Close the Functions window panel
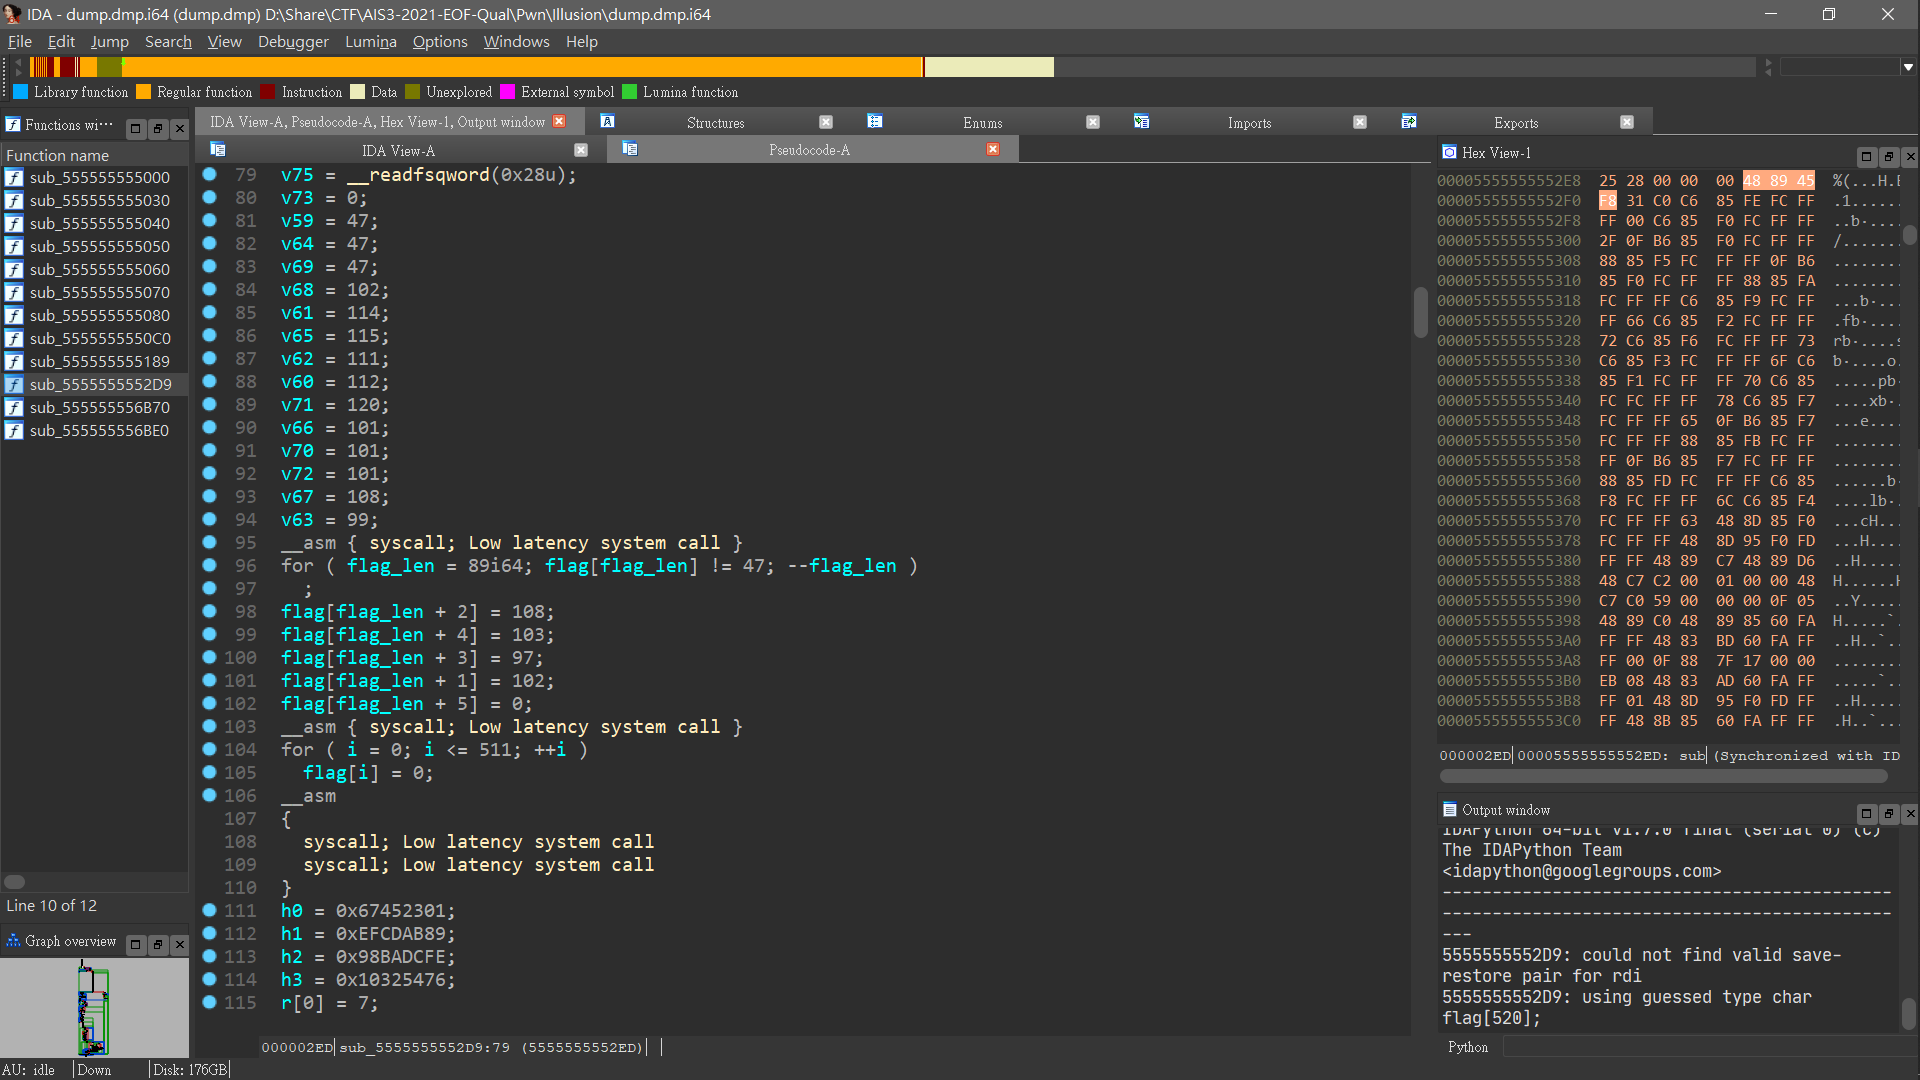The image size is (1920, 1080). coord(180,128)
